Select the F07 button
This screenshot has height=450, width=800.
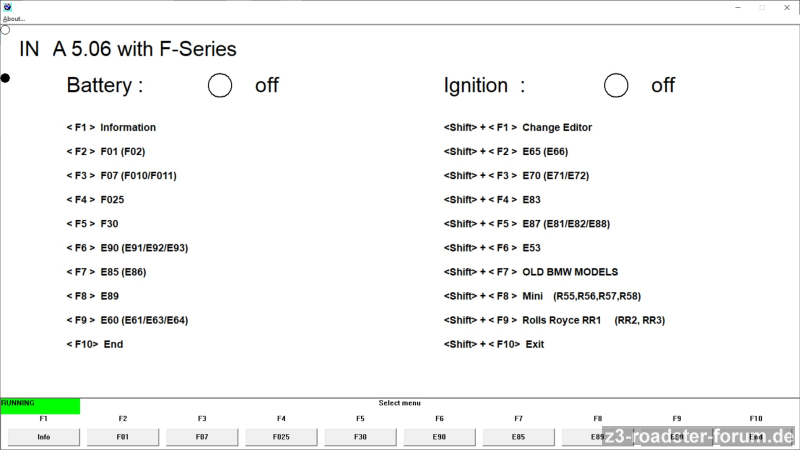tap(201, 437)
